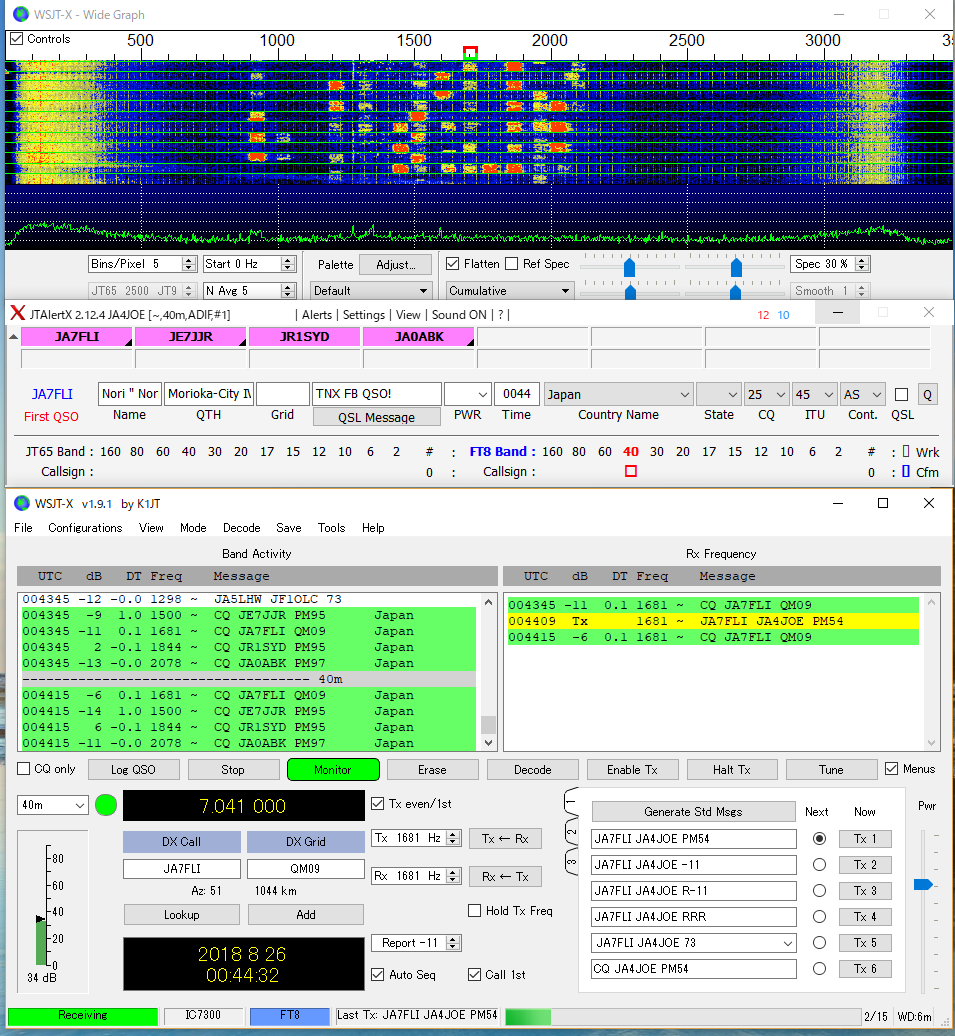955x1036 pixels.
Task: Select the Next radio for Tx 6
Action: pos(820,969)
